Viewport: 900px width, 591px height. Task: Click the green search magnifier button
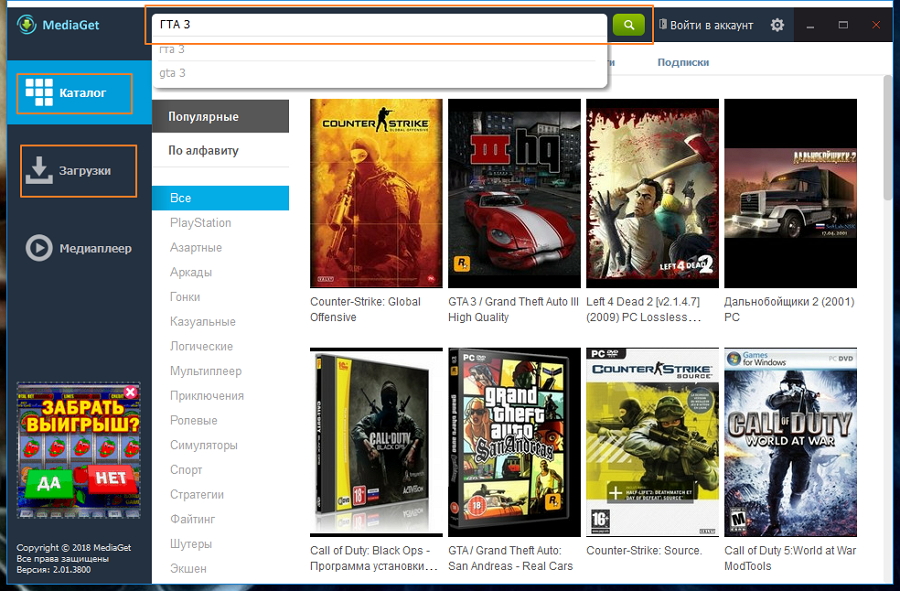coord(629,25)
